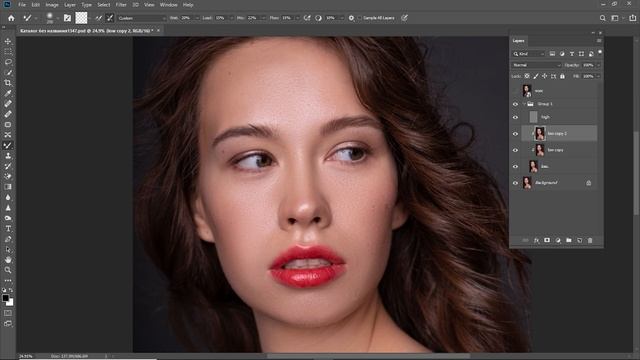Select the Crop tool
This screenshot has width=640, height=360.
(8, 83)
